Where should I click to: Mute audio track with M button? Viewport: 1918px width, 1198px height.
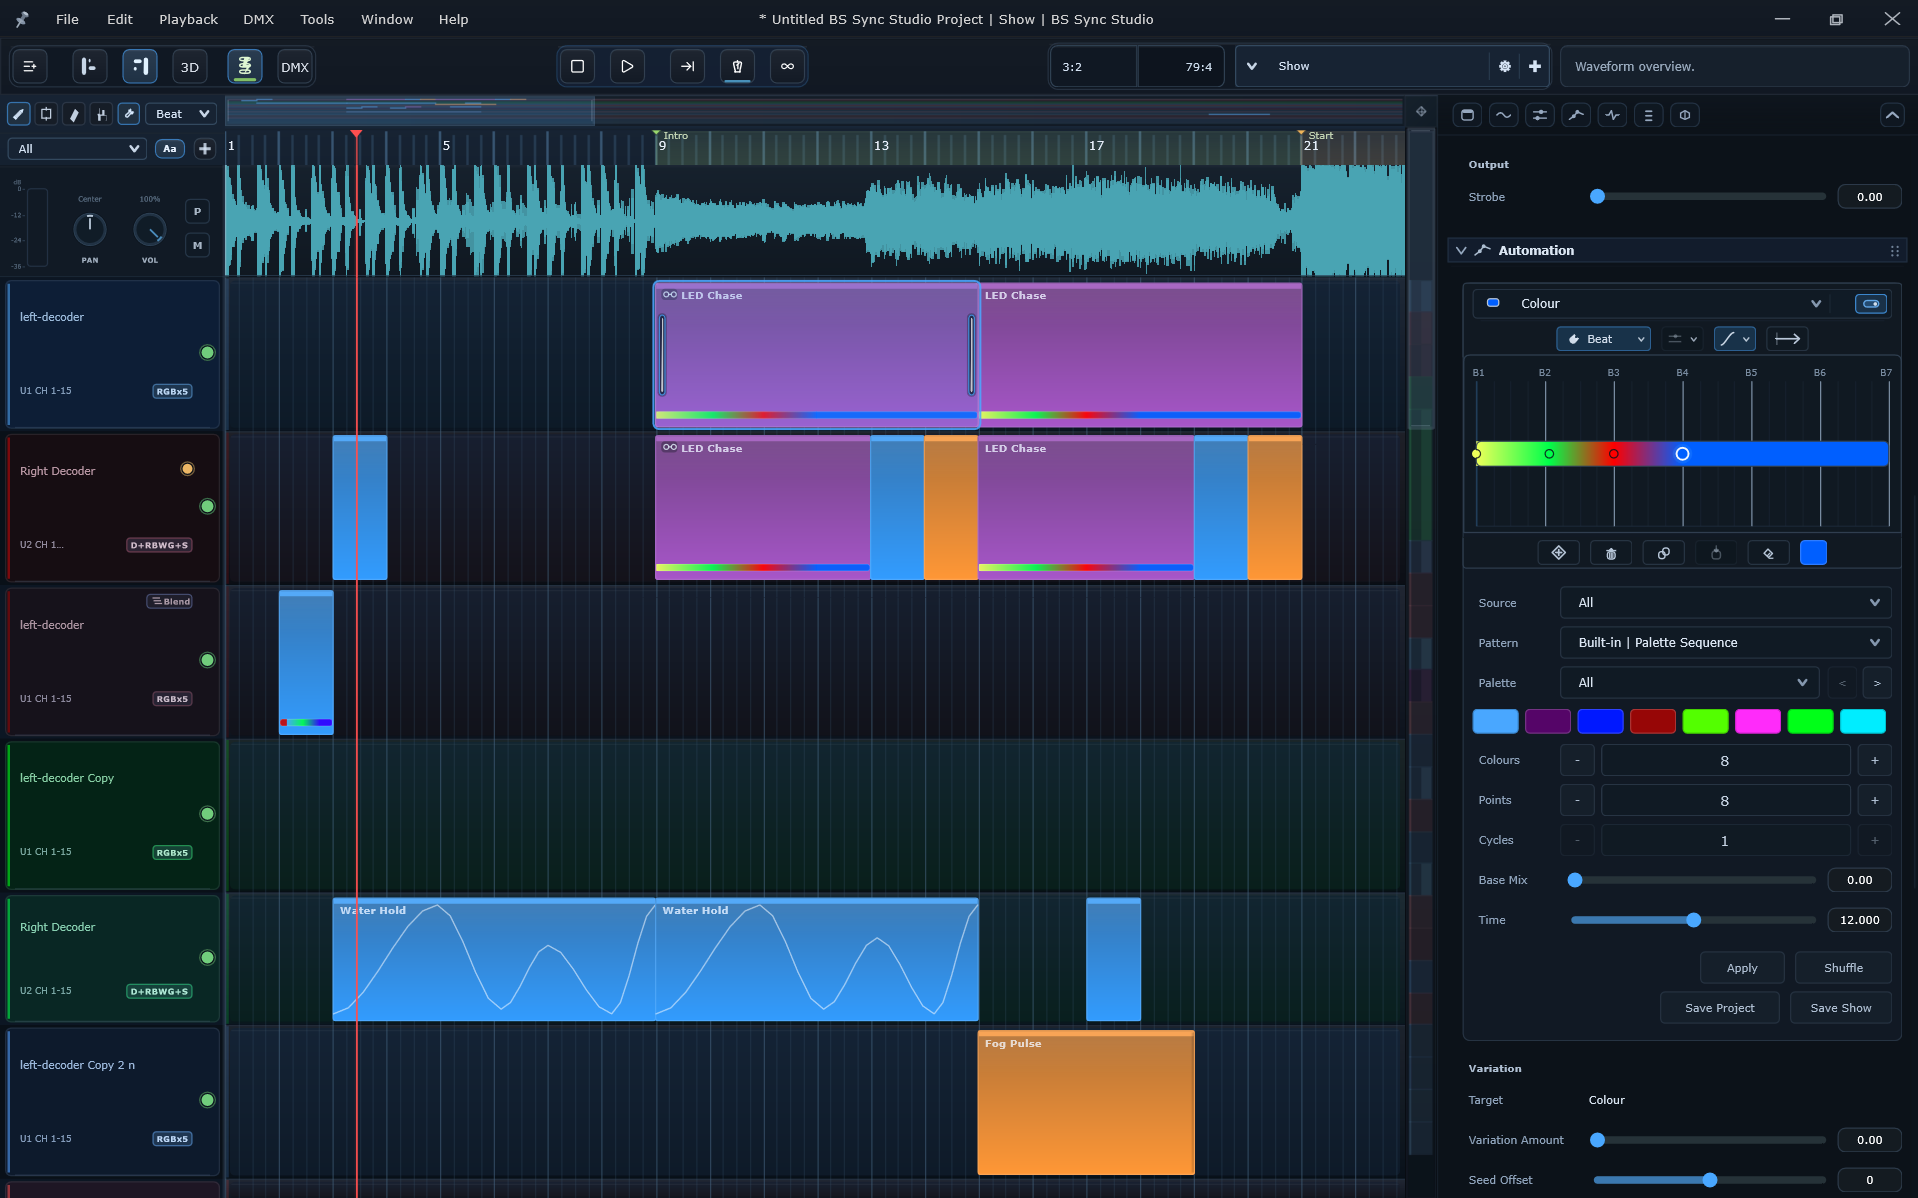[x=197, y=245]
